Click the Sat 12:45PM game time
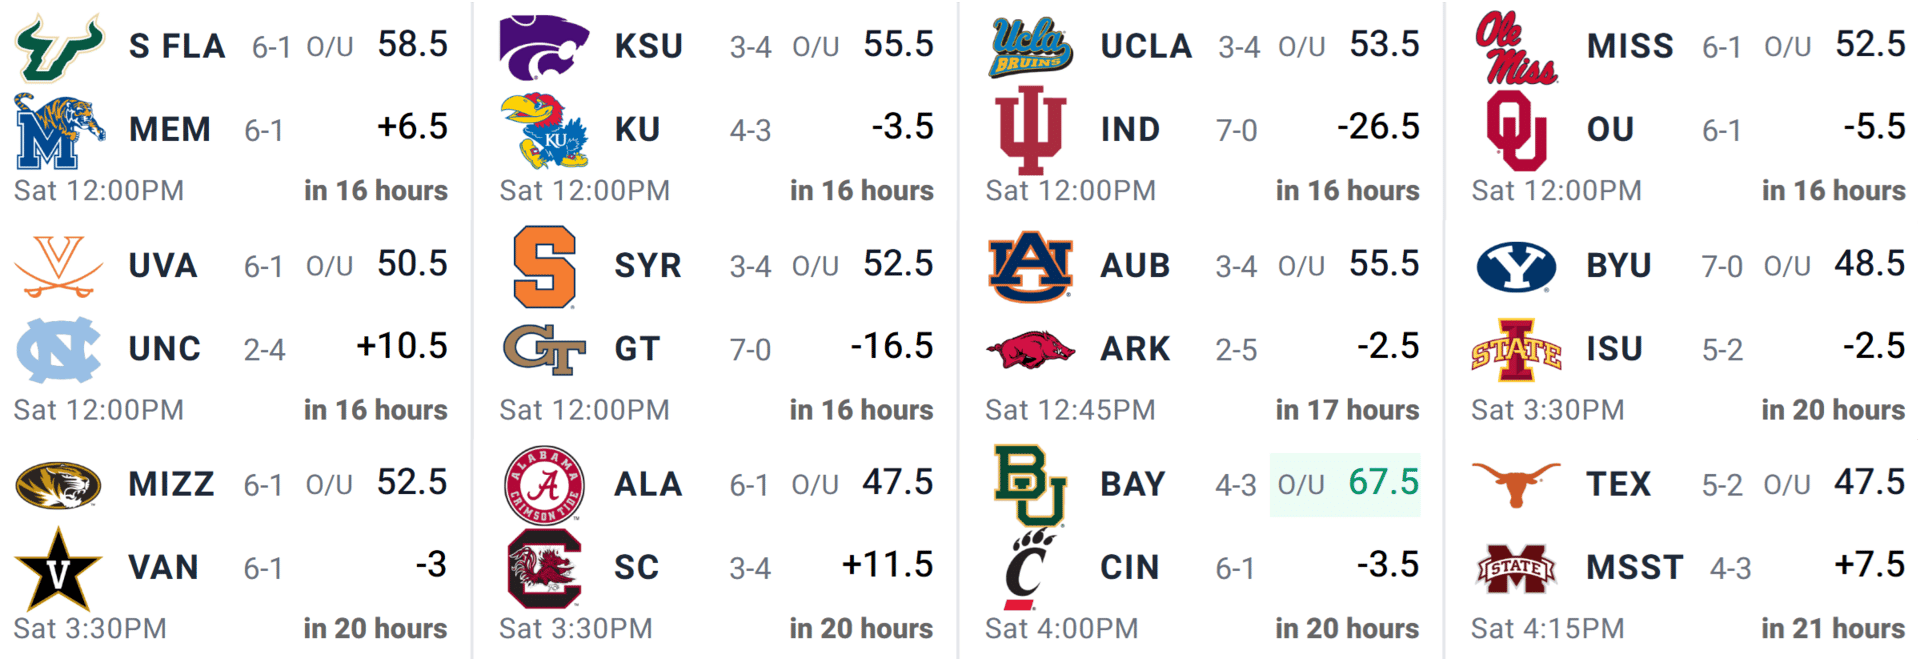This screenshot has width=1920, height=659. click(1070, 410)
